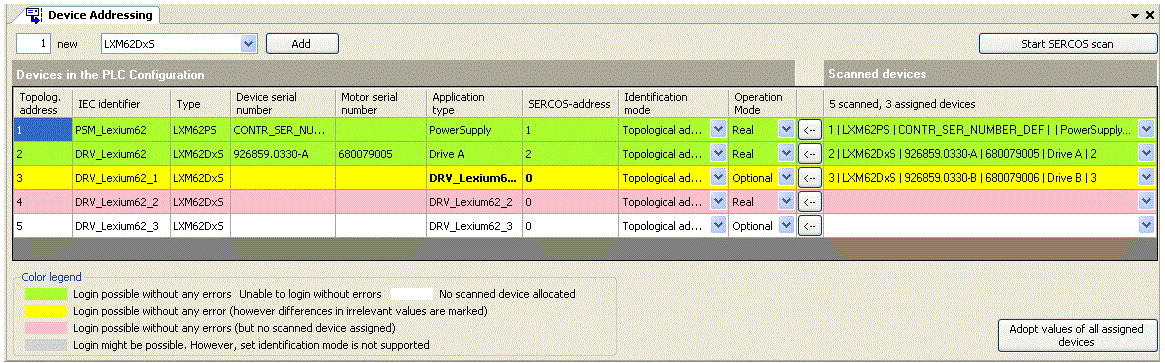Click assign arrow for DRV_Lexium62_1 row
The image size is (1165, 363).
click(810, 178)
